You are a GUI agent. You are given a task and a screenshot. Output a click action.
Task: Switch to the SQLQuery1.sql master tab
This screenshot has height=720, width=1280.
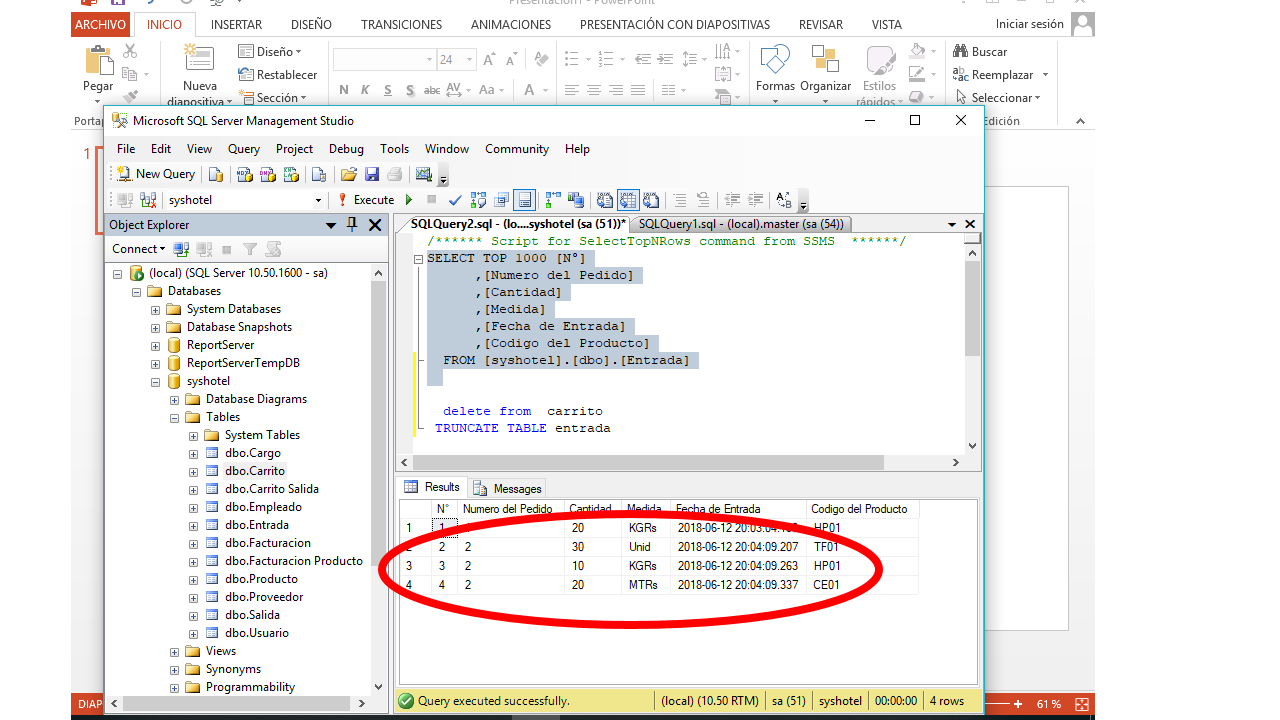tap(741, 224)
